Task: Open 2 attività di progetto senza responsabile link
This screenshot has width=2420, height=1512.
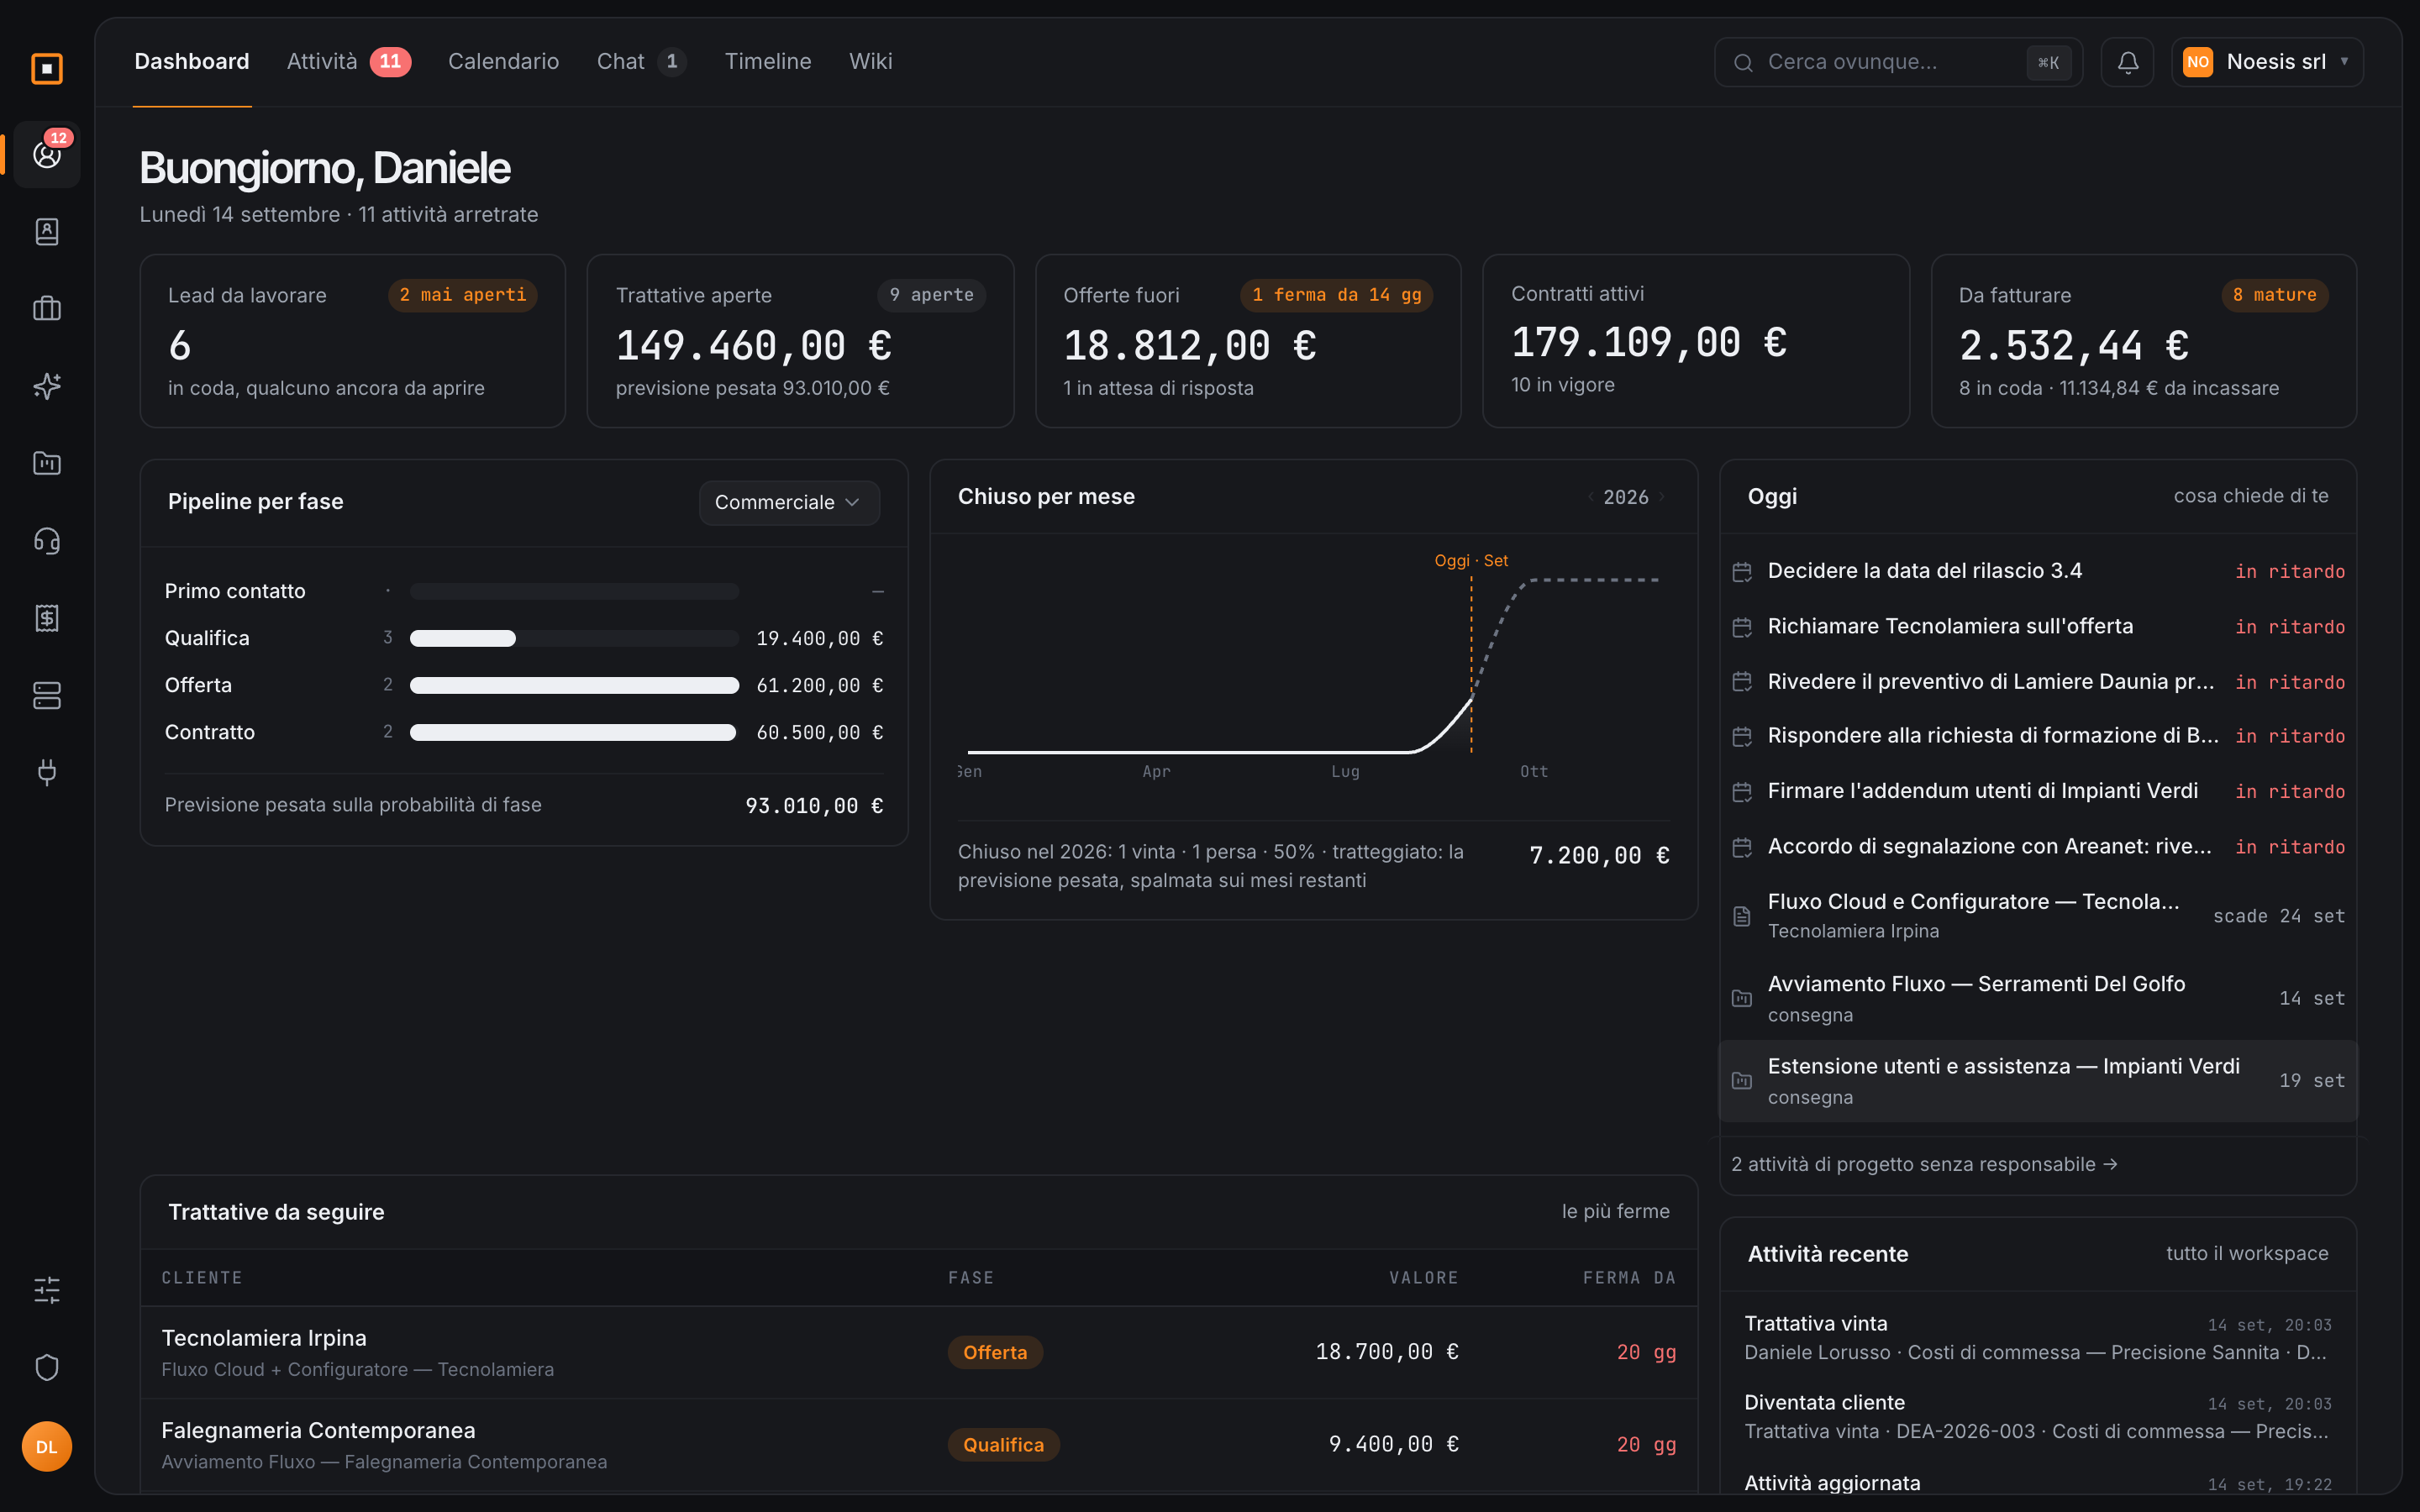Action: (1924, 1164)
